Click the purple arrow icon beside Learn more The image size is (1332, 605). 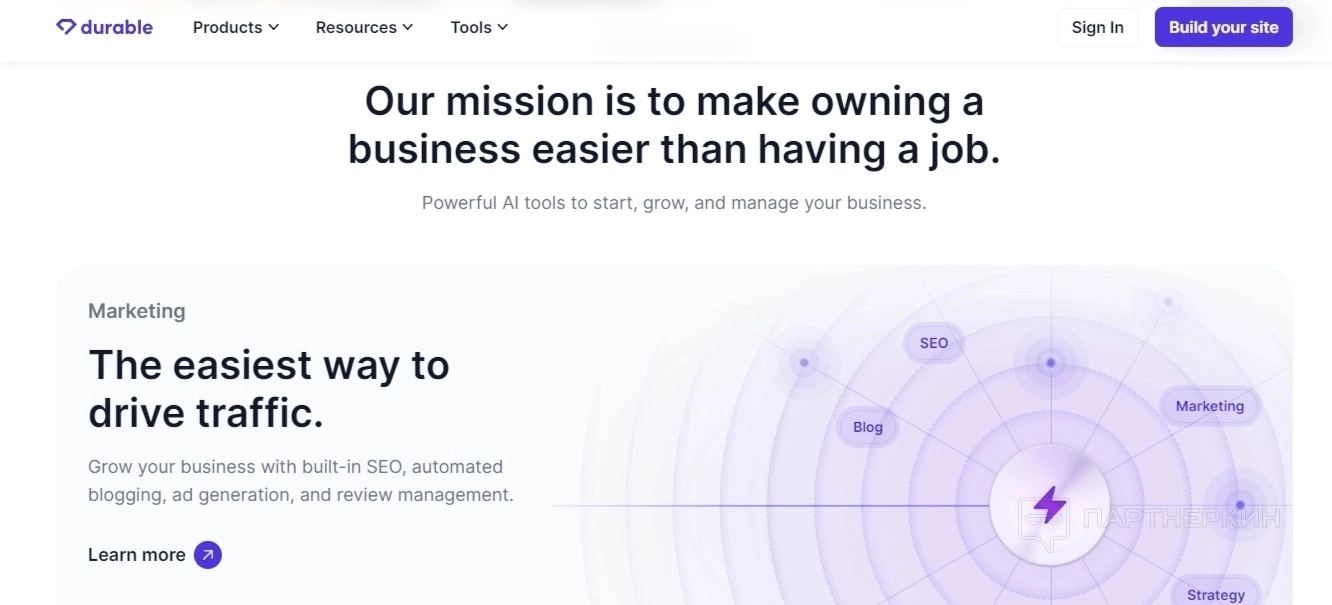(208, 555)
